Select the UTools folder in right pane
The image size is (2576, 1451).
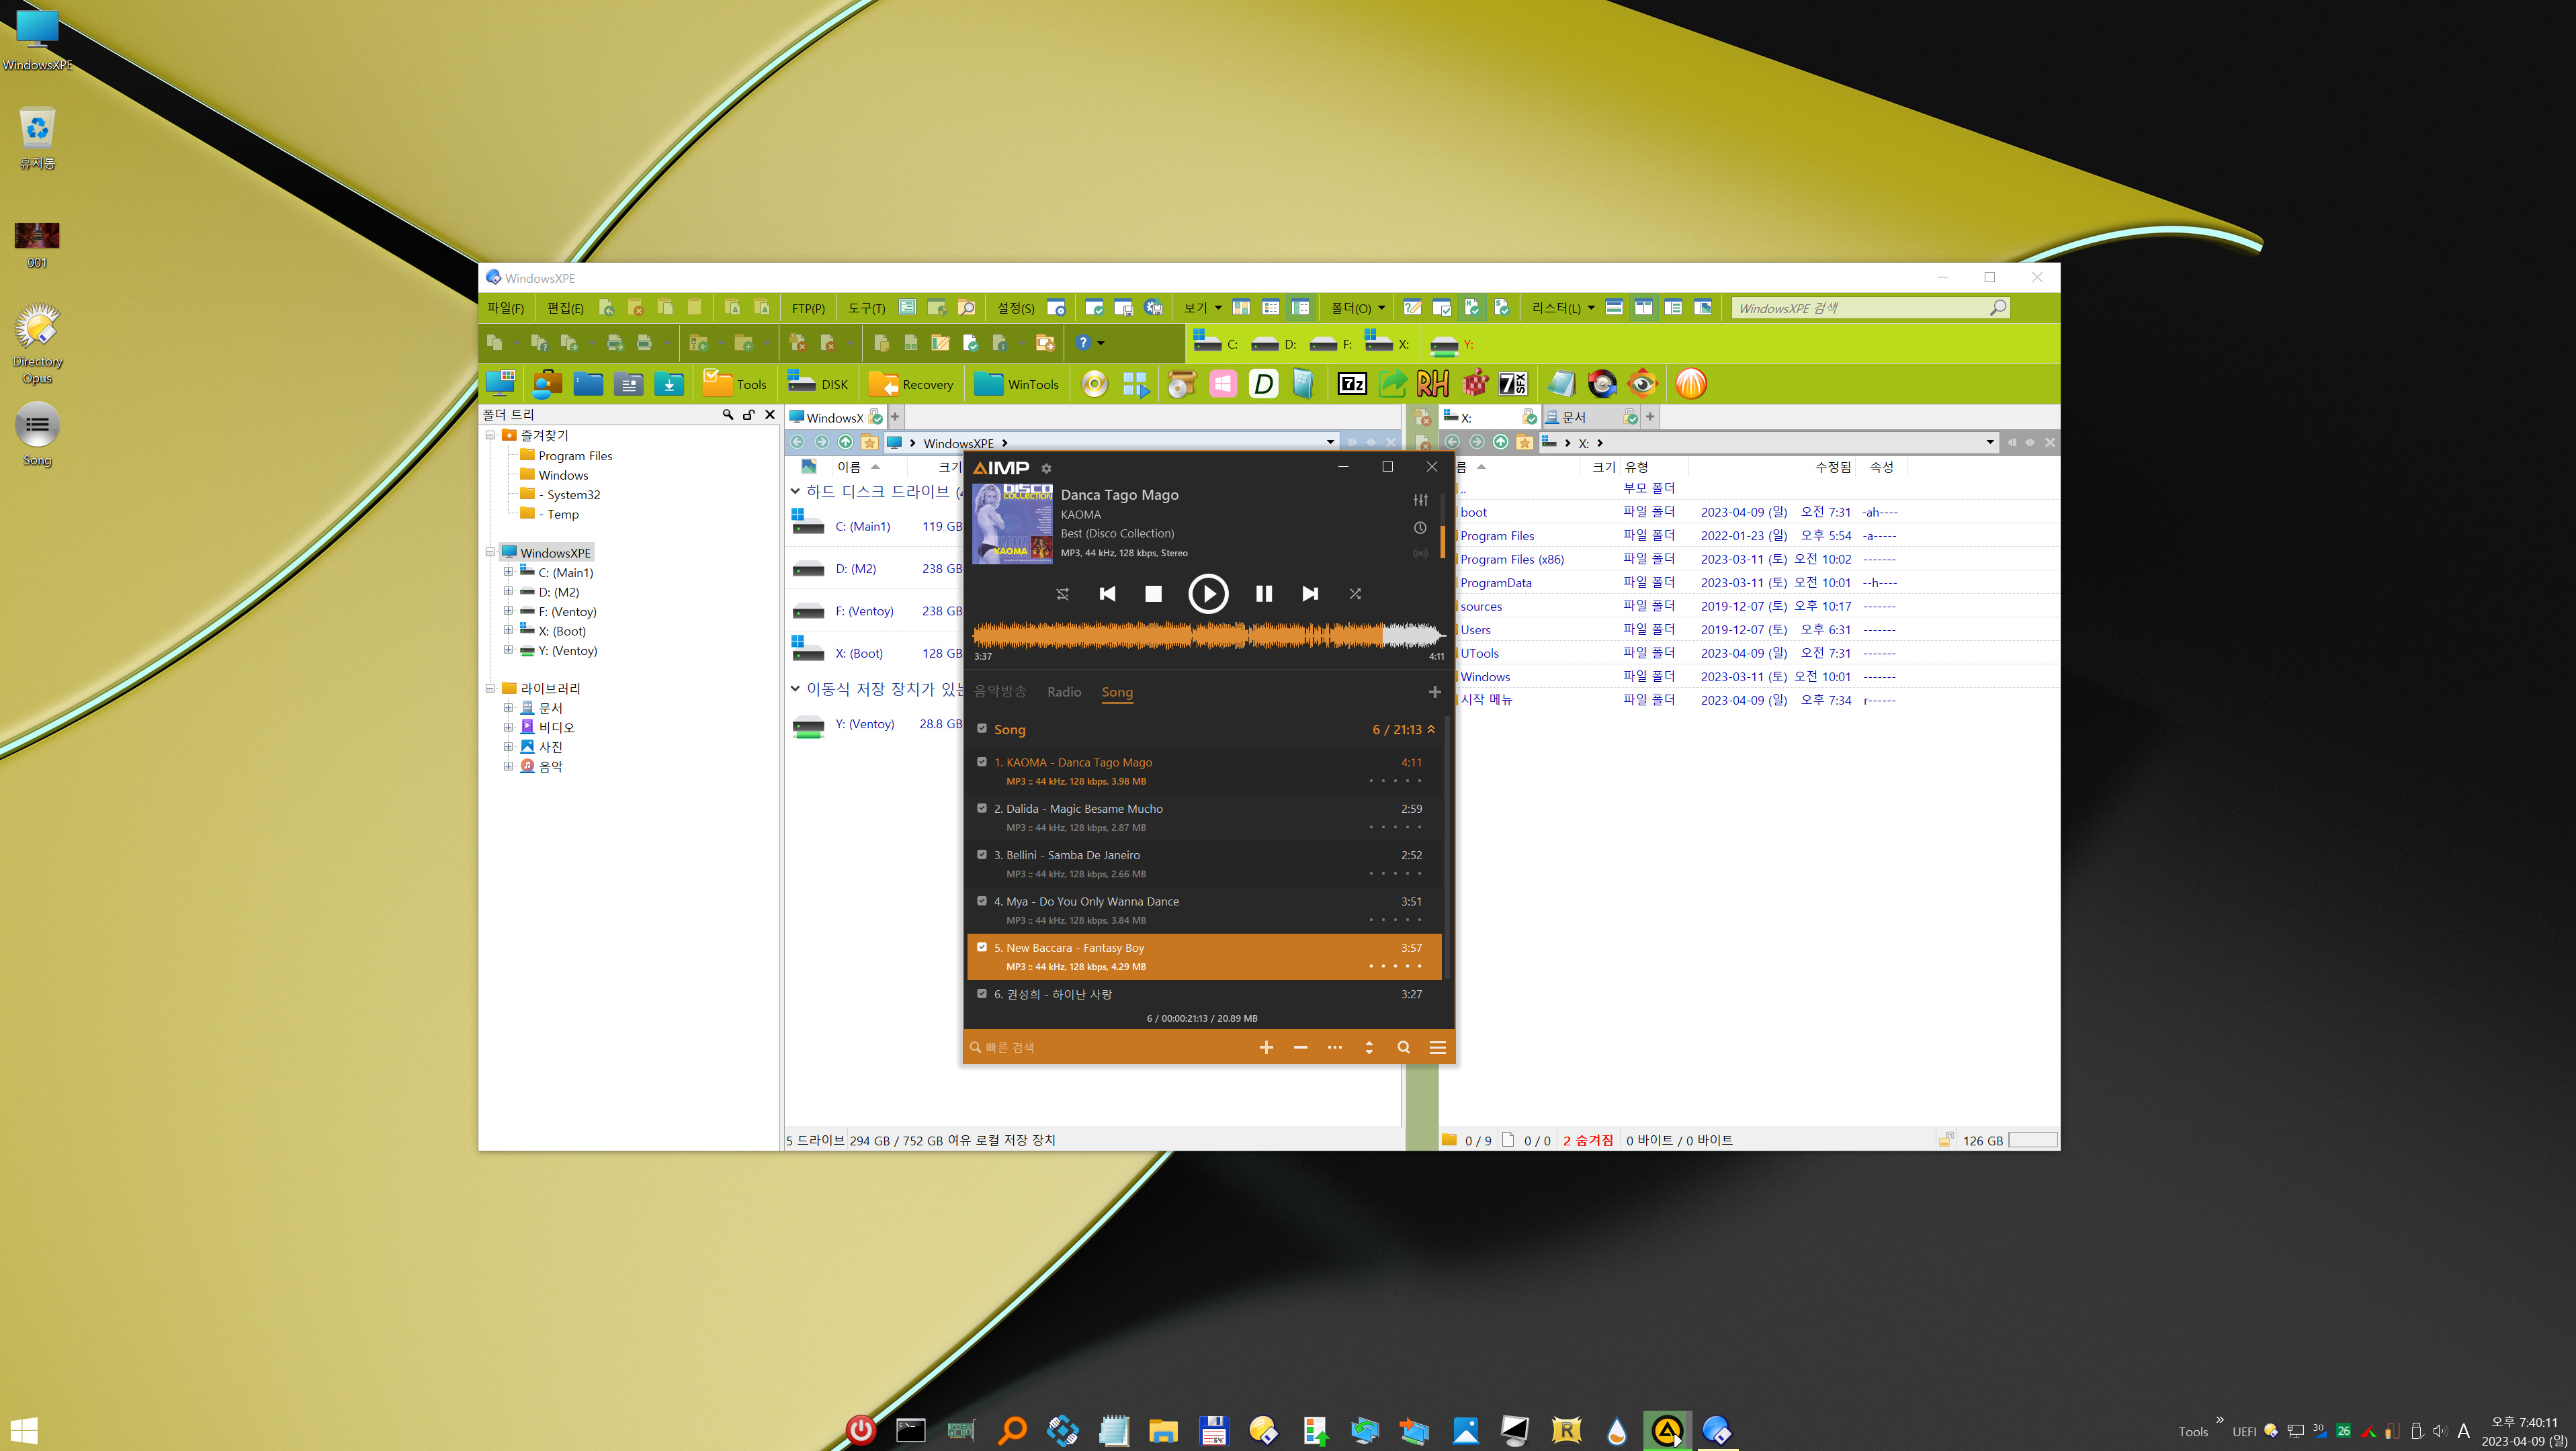coord(1479,653)
